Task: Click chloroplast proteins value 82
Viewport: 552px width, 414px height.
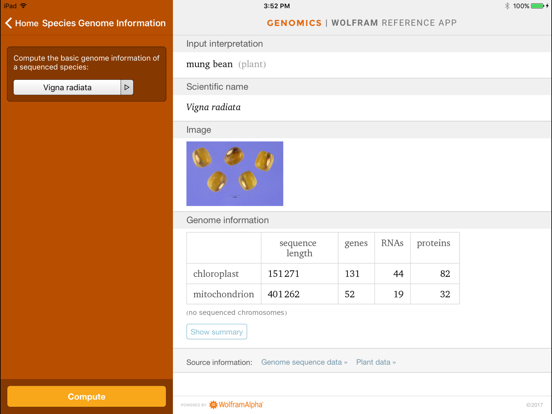Action: 445,274
